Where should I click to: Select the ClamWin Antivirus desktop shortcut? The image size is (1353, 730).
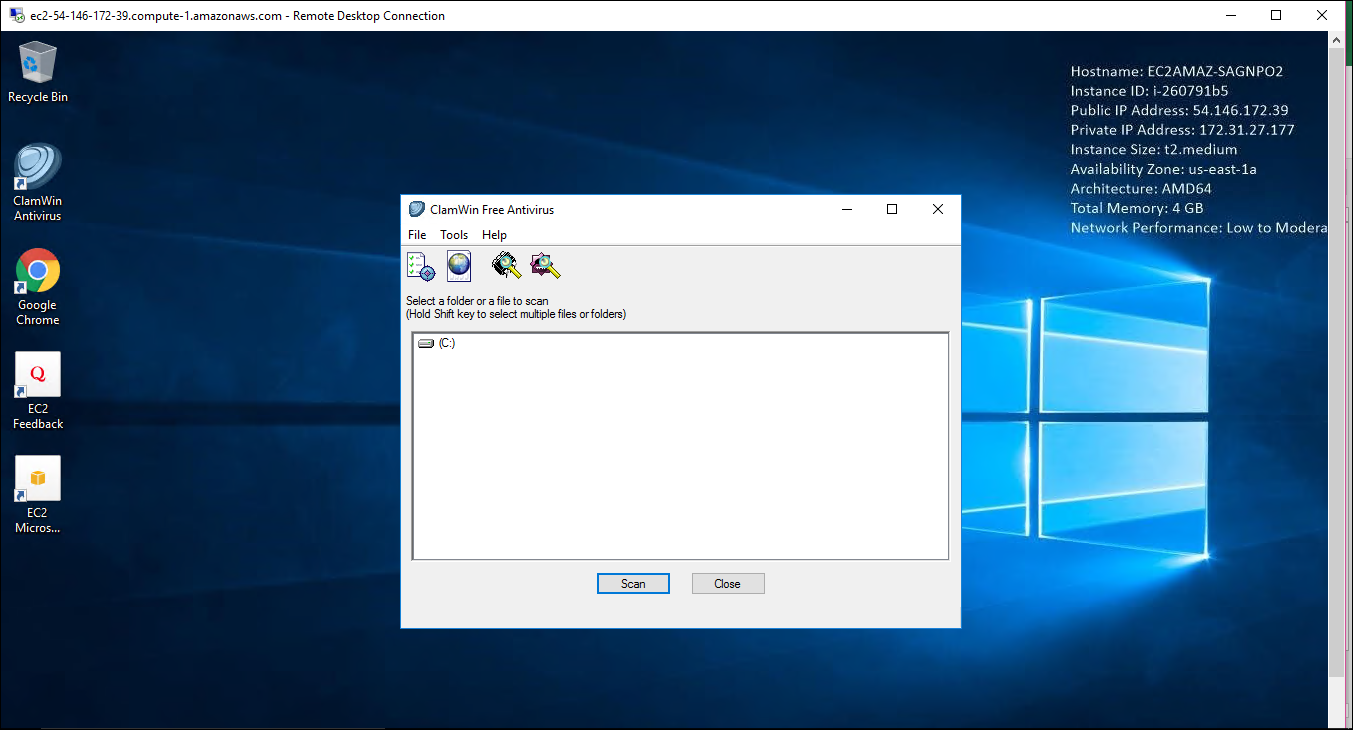point(38,182)
